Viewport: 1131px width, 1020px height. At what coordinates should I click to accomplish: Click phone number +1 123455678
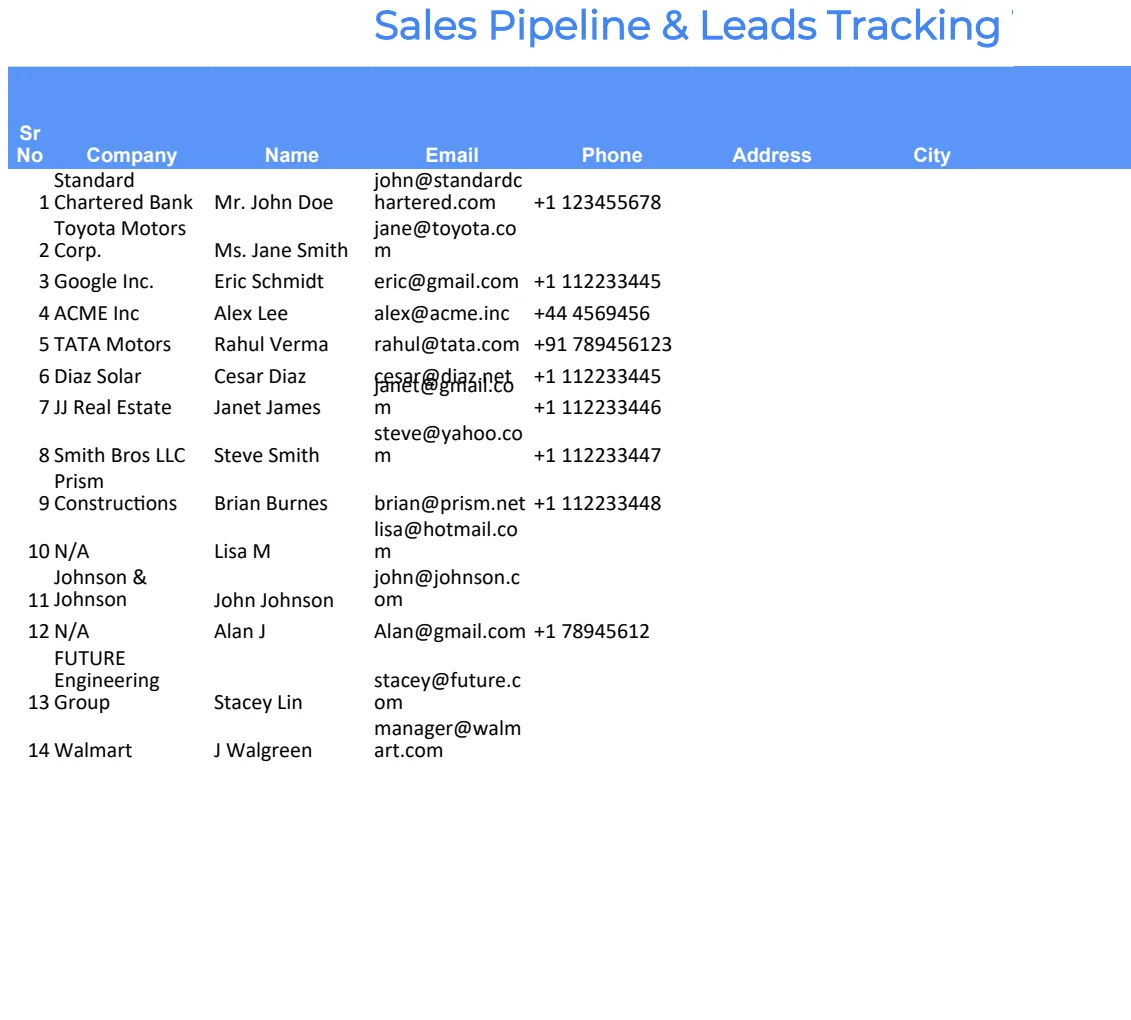tap(597, 203)
